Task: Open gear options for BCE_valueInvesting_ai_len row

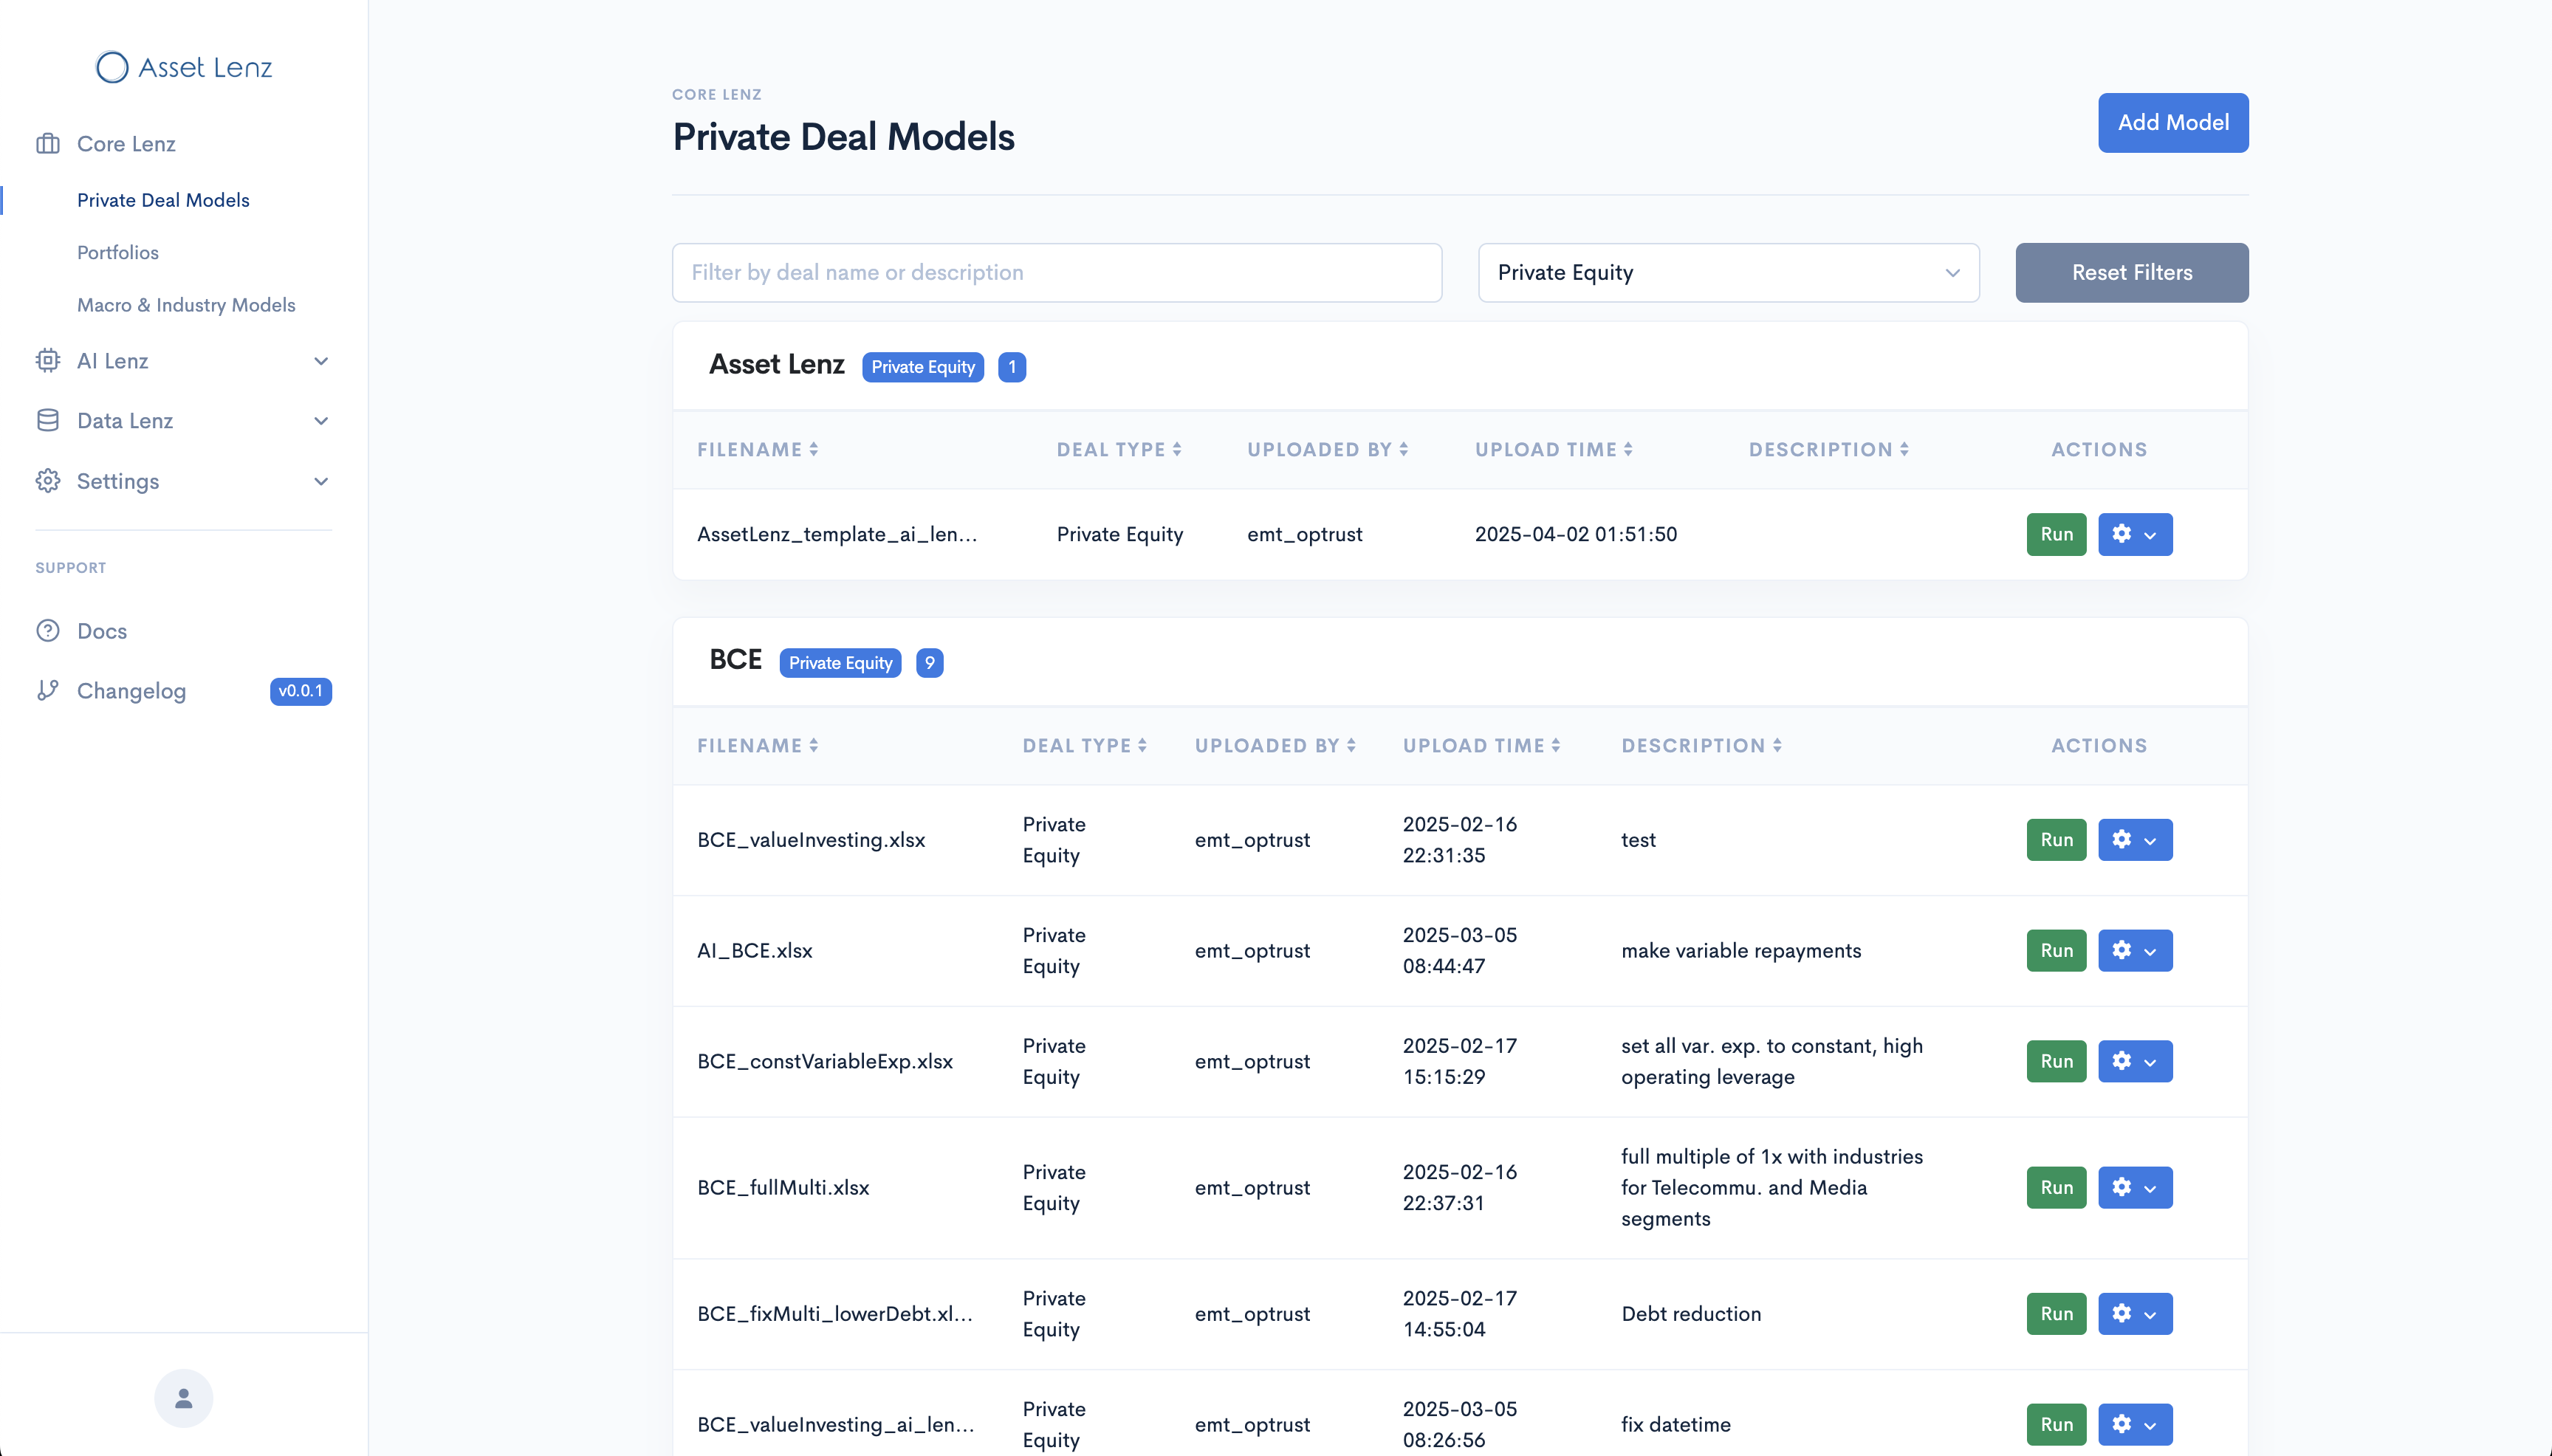Action: pos(2134,1425)
